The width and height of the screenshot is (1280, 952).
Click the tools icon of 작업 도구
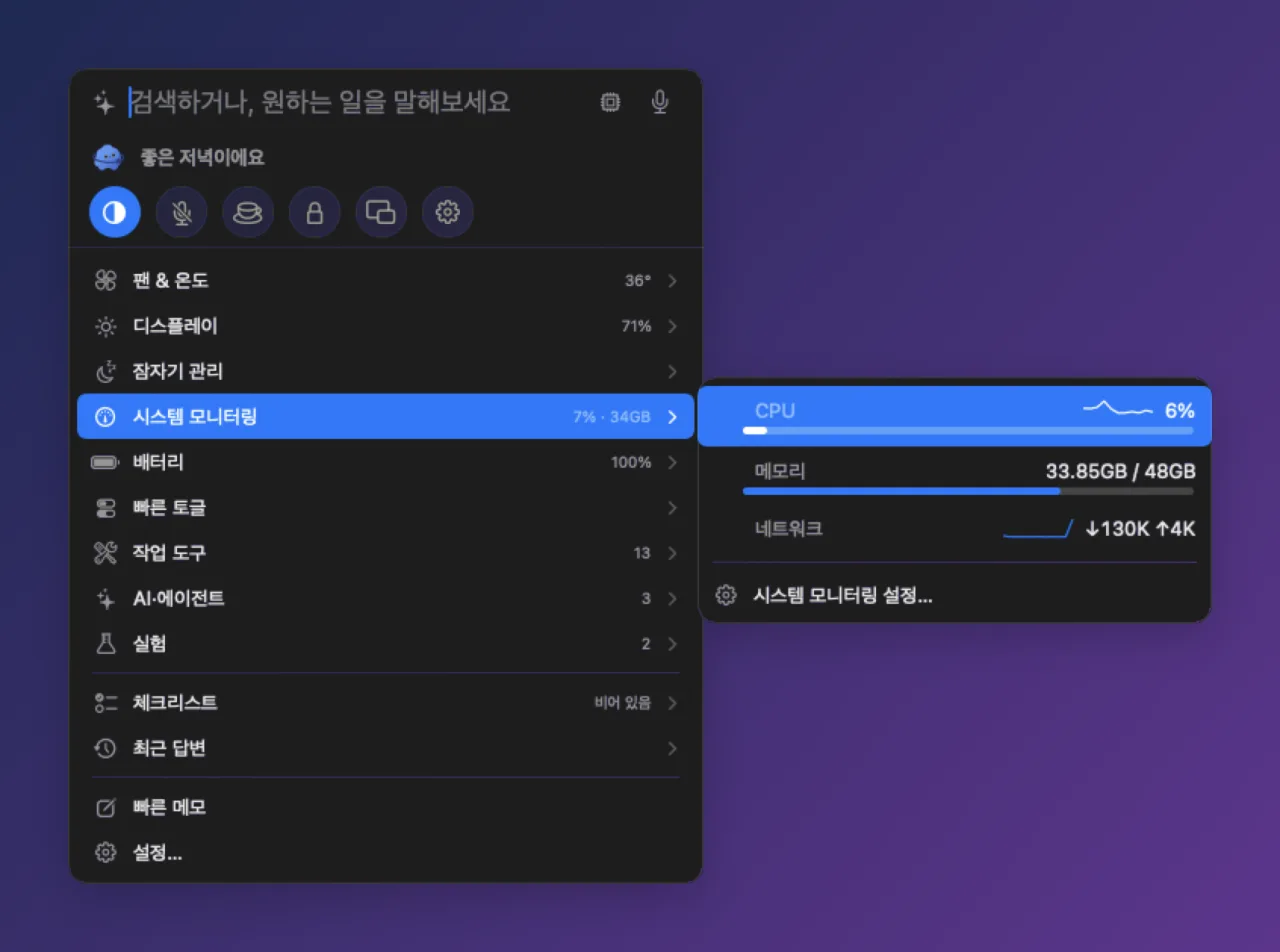106,553
